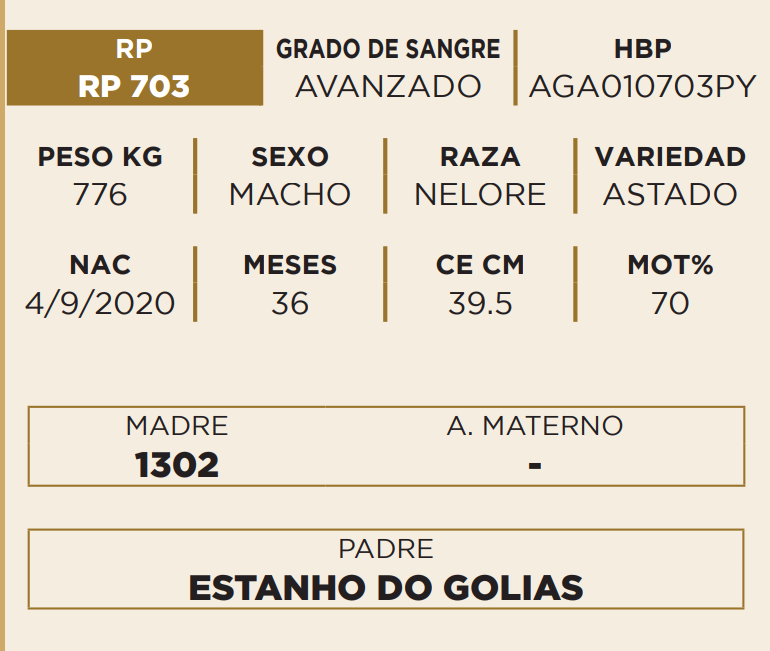Click the gold RP 703 header box

tap(134, 68)
